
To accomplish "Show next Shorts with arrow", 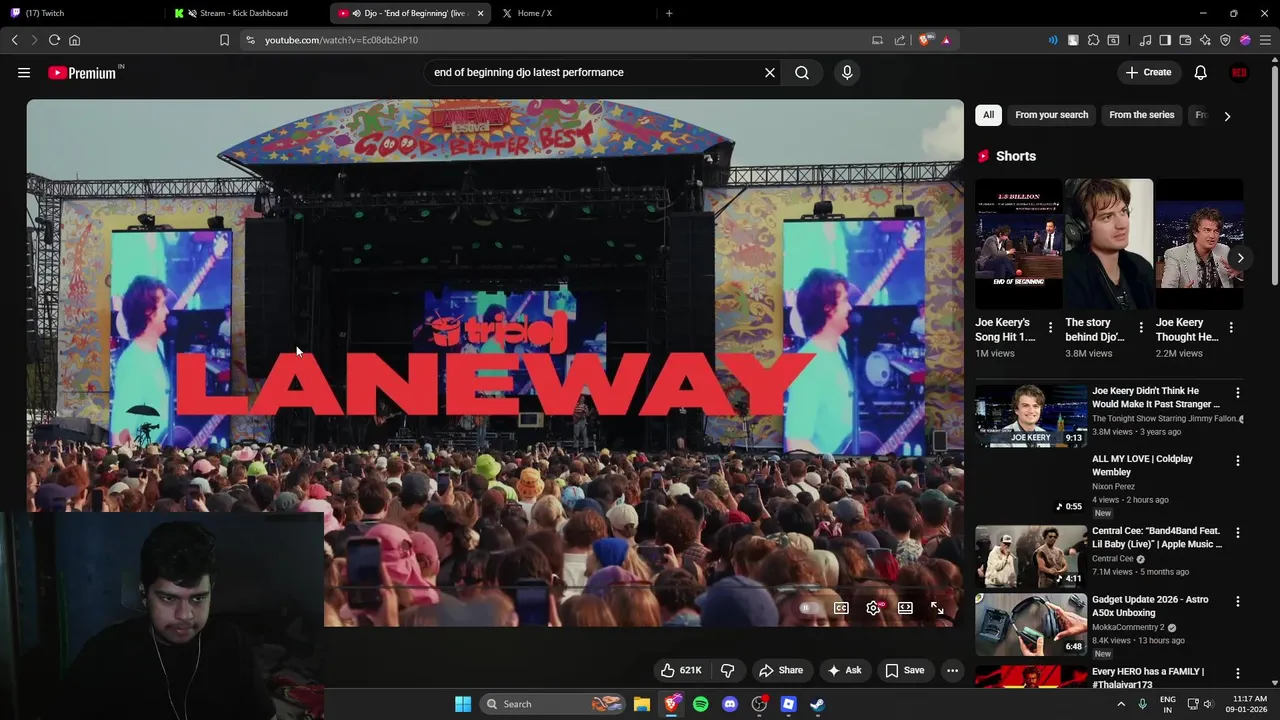I will [x=1240, y=258].
